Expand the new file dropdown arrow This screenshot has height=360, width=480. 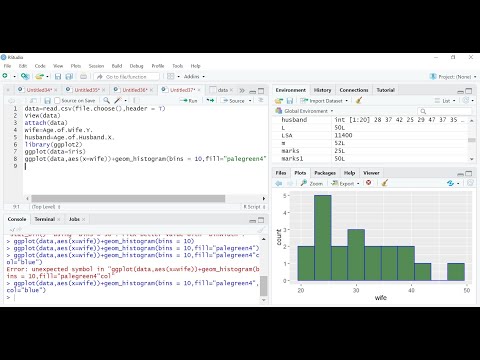[14, 77]
